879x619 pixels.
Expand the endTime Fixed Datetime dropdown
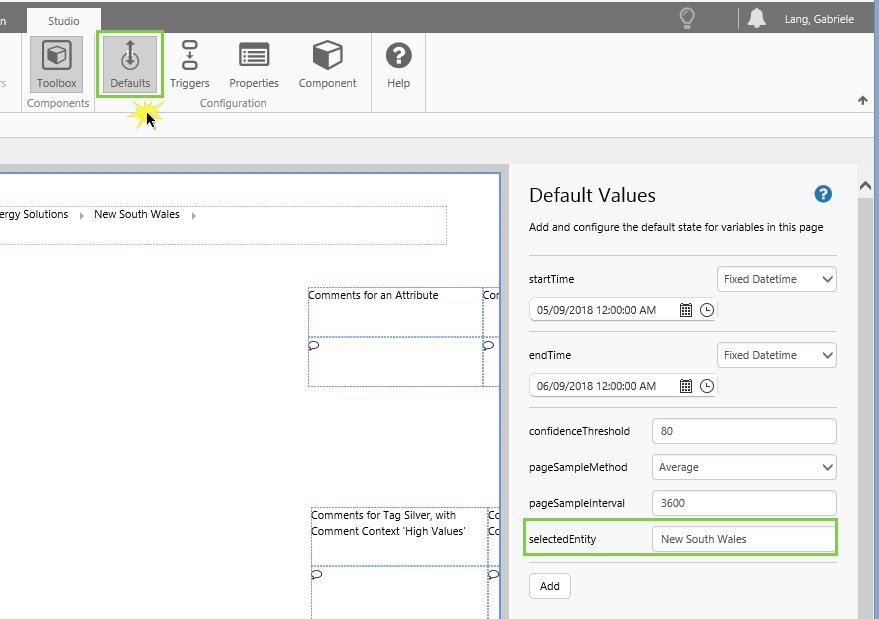[x=777, y=355]
